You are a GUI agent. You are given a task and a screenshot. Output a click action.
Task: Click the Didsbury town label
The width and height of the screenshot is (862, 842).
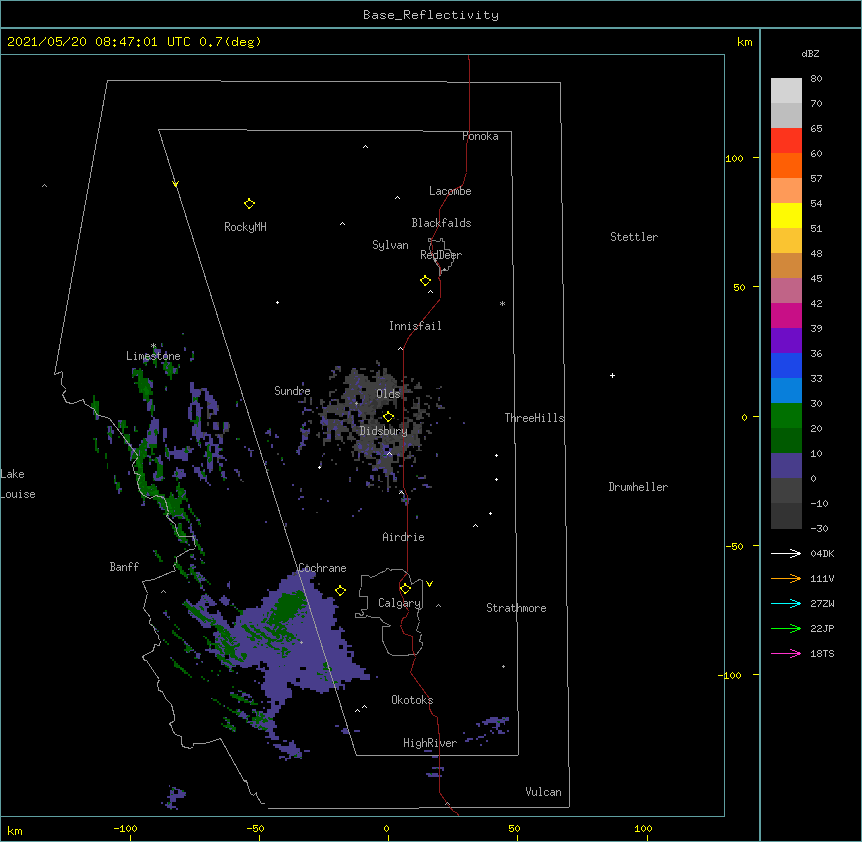[384, 431]
